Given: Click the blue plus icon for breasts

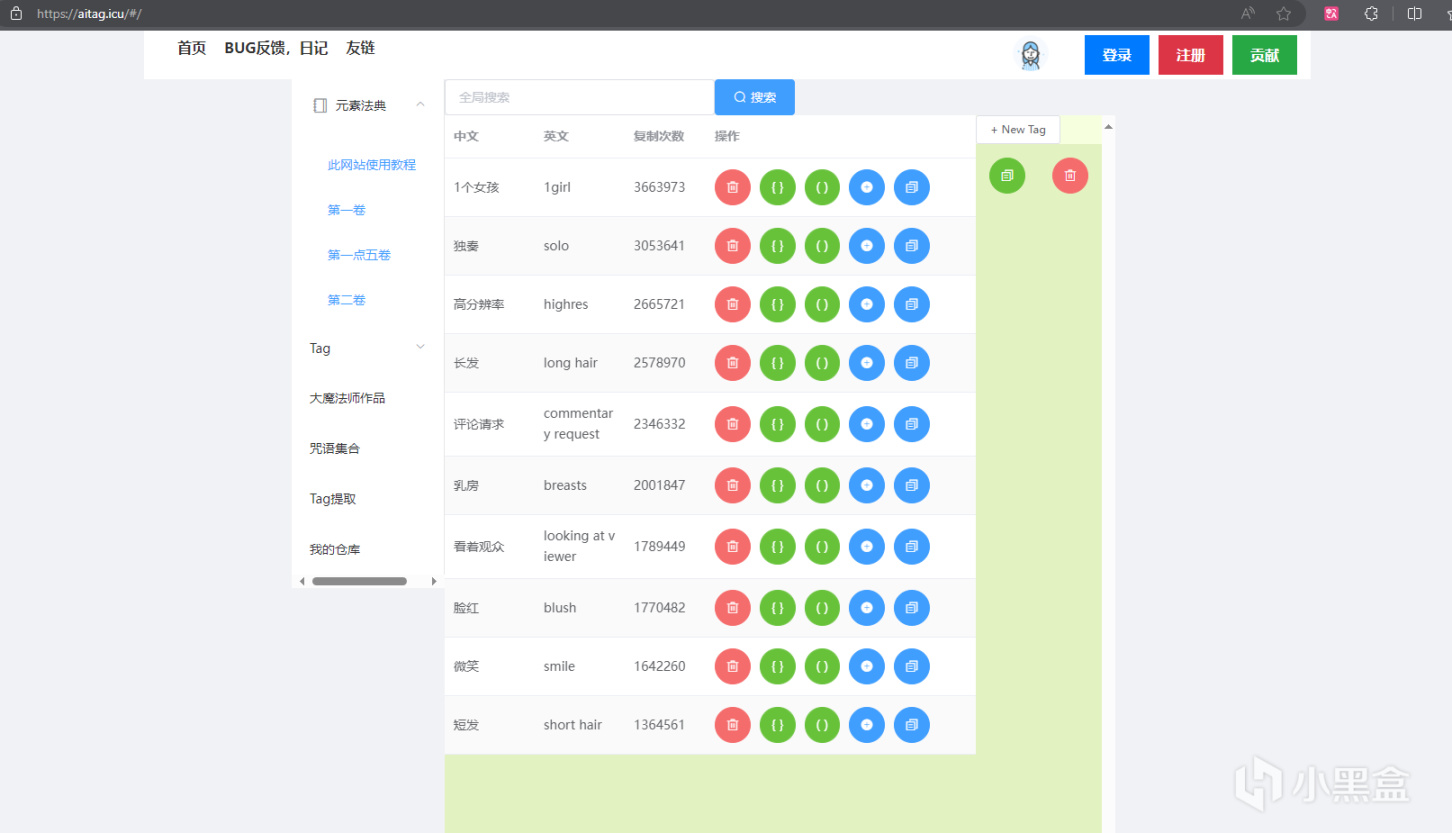Looking at the screenshot, I should click(x=867, y=485).
